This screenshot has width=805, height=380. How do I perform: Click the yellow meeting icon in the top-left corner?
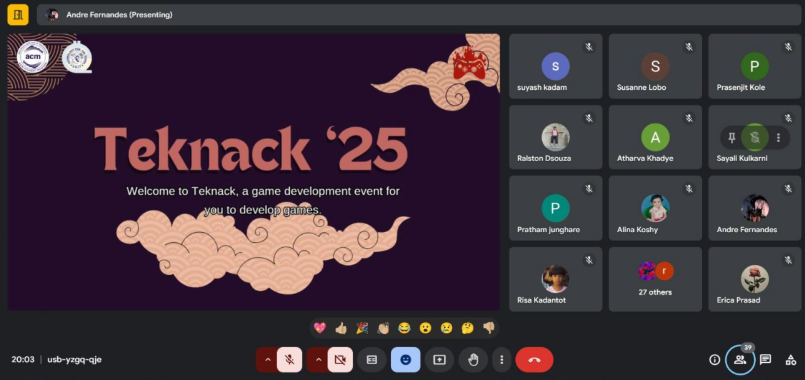pos(17,14)
